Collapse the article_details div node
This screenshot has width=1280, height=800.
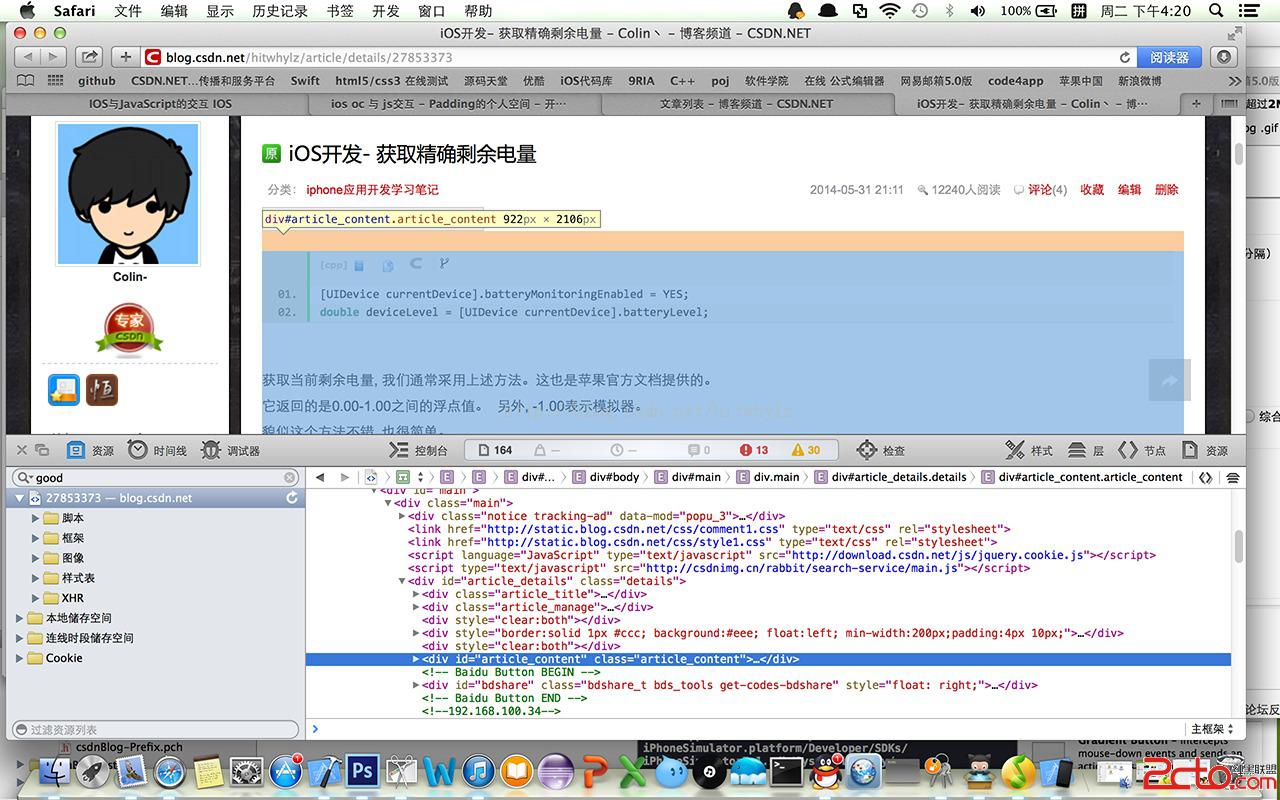pyautogui.click(x=402, y=581)
